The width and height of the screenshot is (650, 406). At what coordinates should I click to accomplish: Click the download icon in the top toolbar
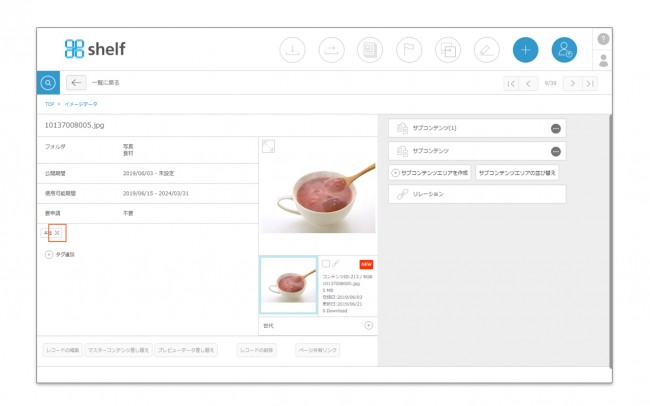tap(292, 50)
